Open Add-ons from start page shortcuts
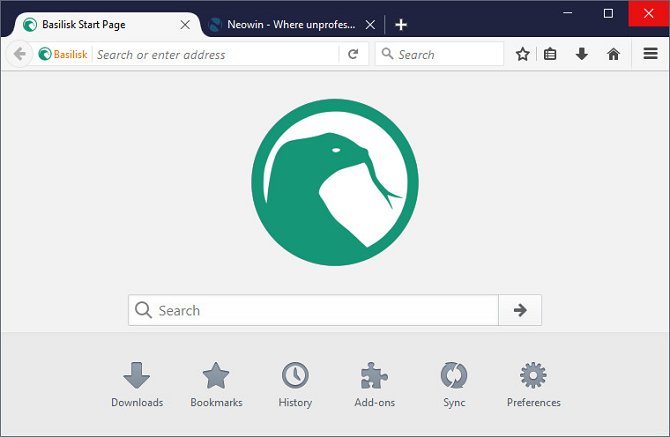Screen dimensions: 670x437 tap(374, 385)
